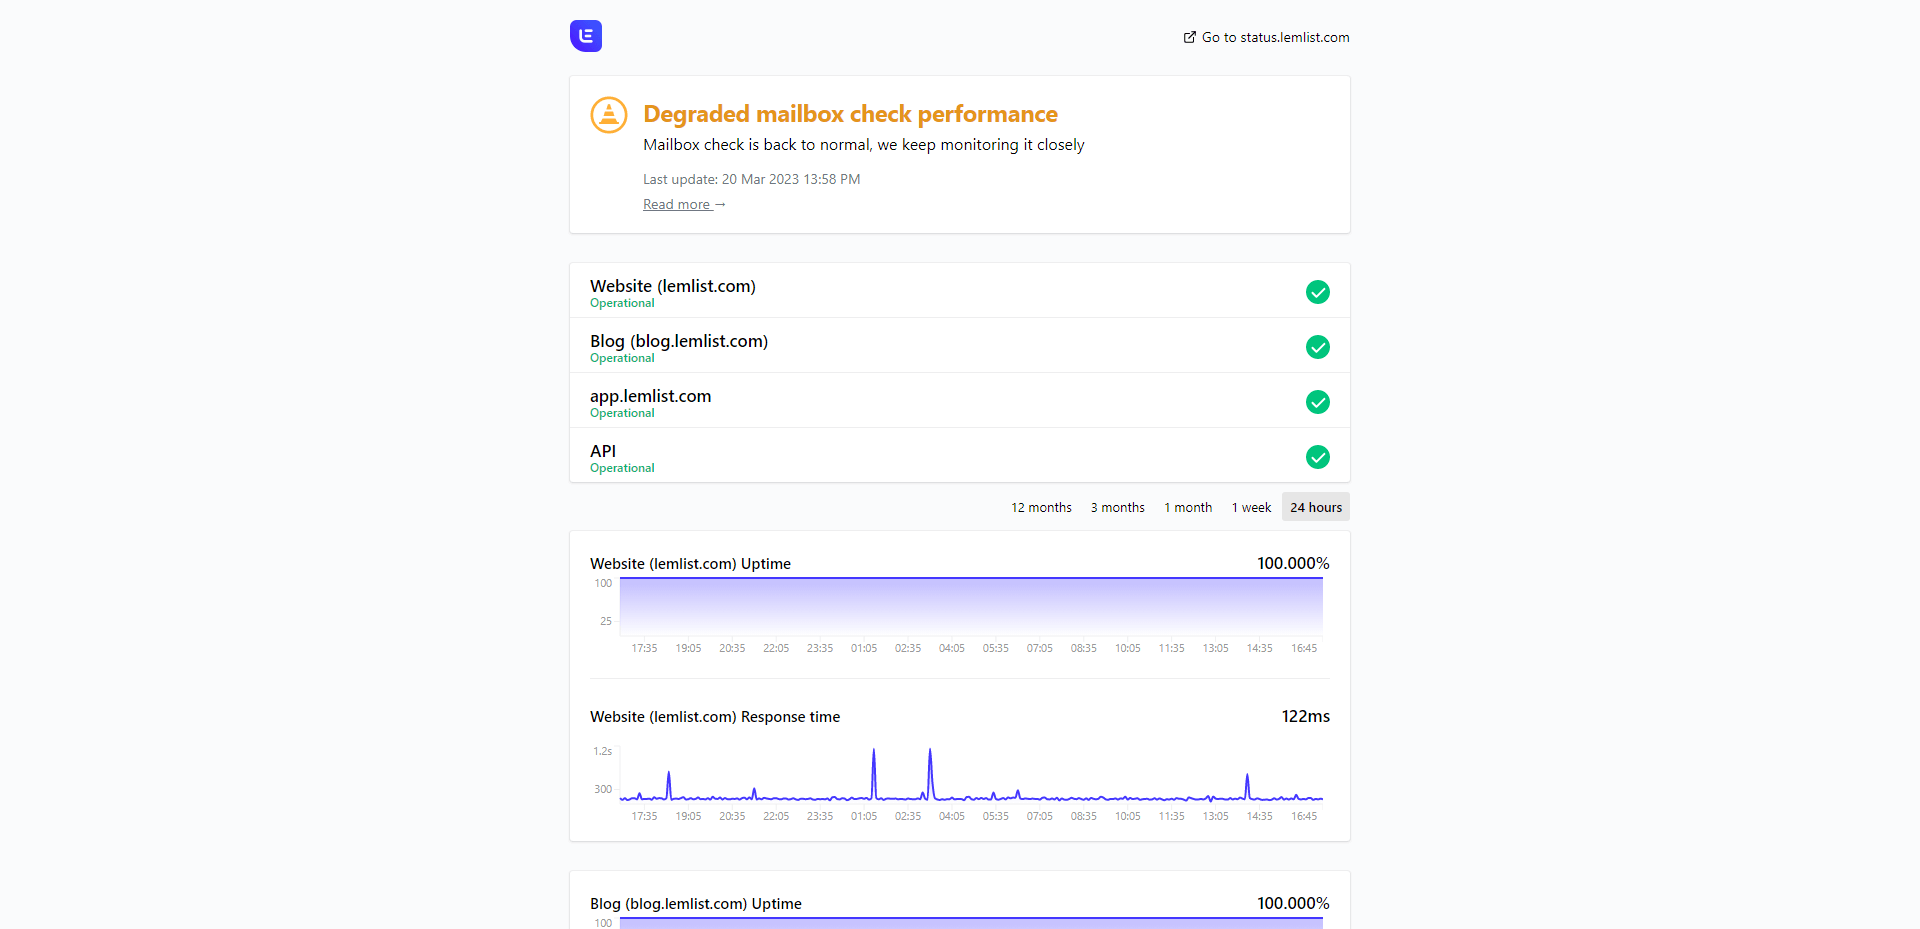Click the Blog (blog.lemlist.com) status row title
The height and width of the screenshot is (929, 1920).
click(x=679, y=341)
